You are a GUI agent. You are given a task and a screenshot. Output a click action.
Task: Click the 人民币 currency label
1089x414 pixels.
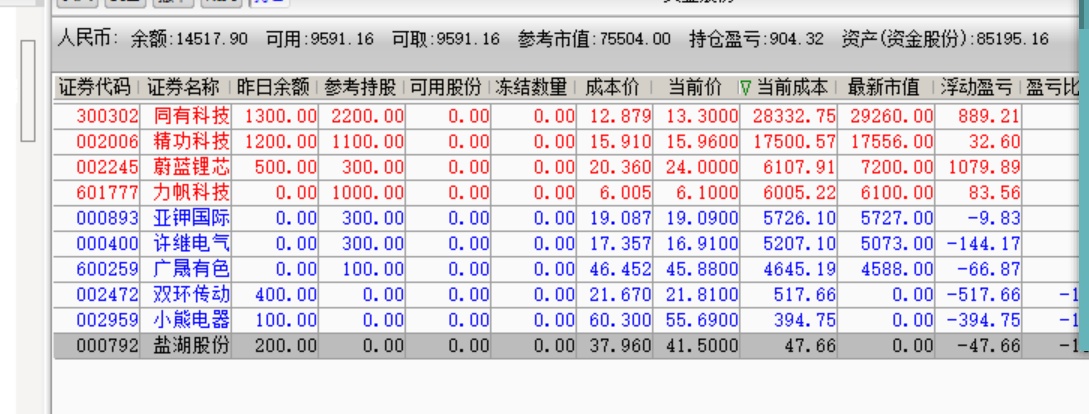[87, 40]
